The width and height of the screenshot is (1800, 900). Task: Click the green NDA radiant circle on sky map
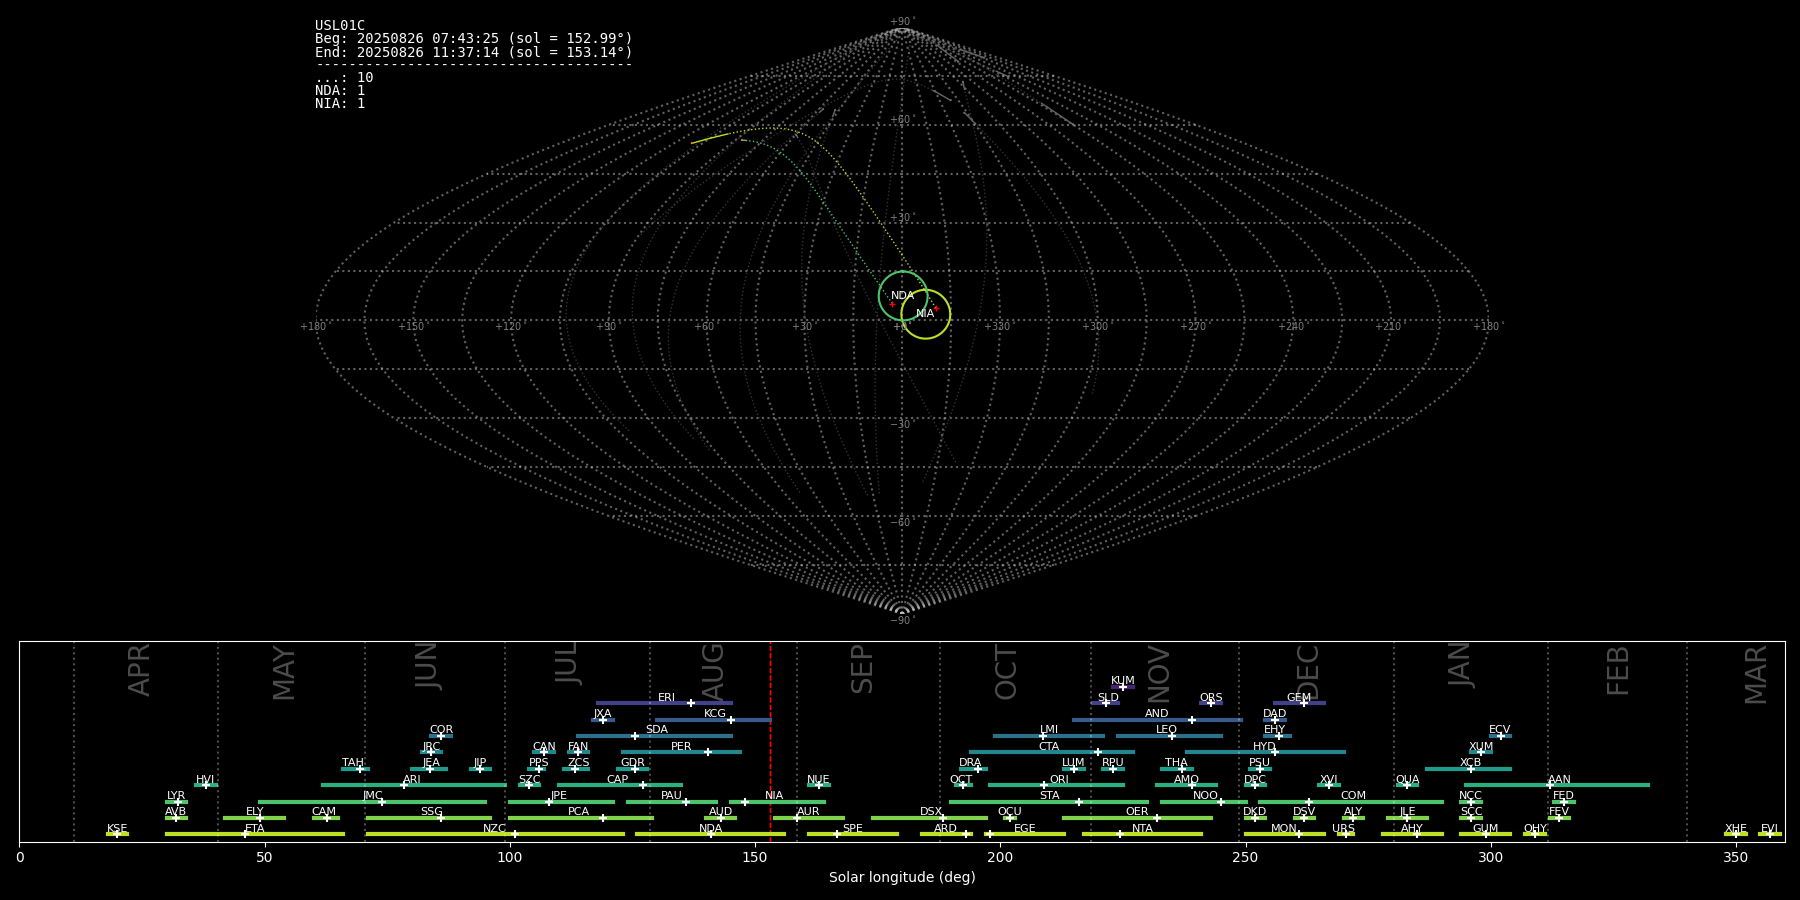pos(903,296)
